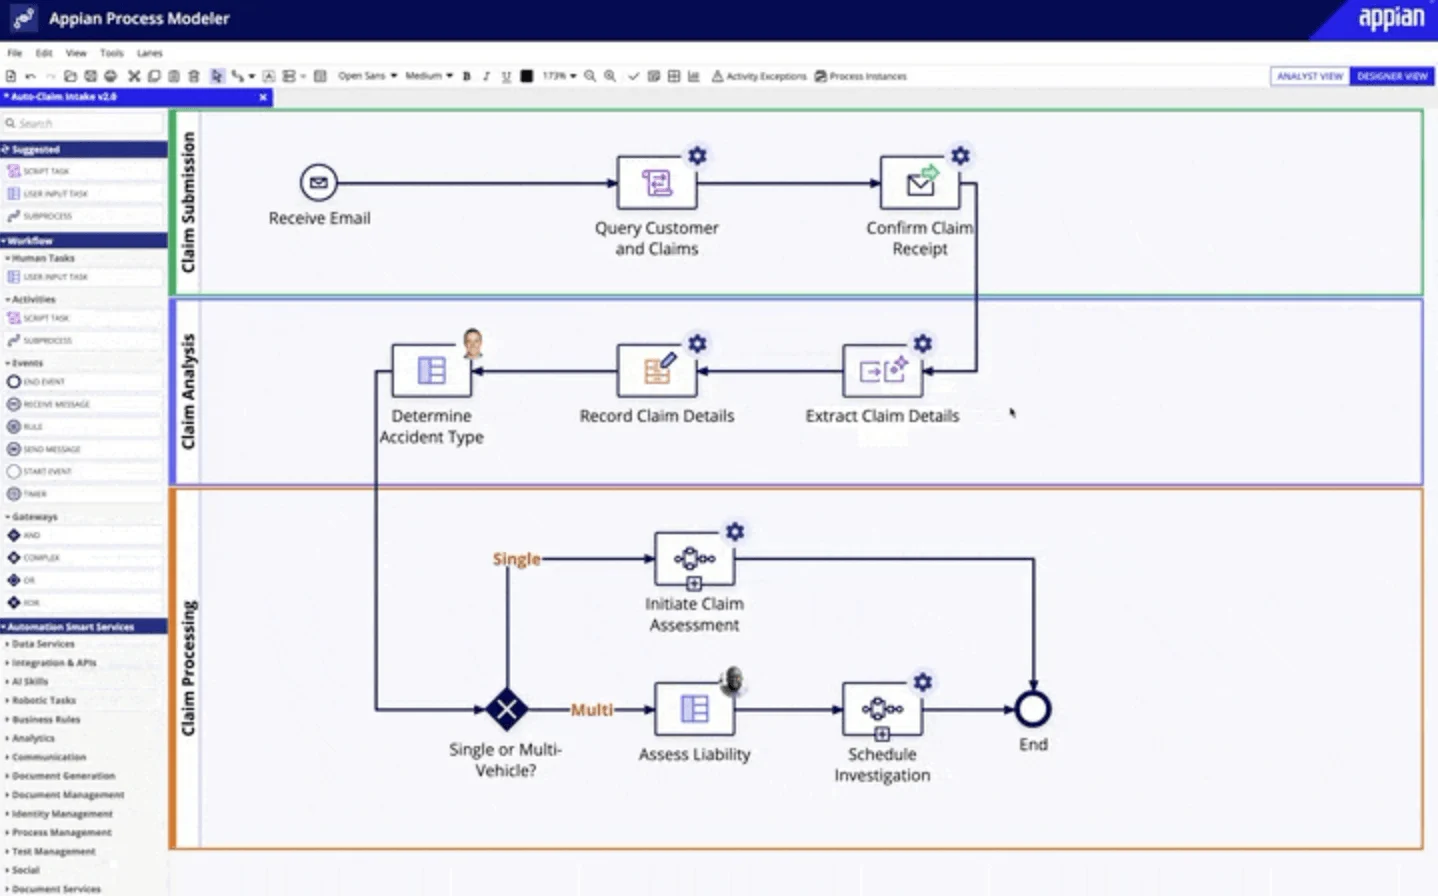Click gear icon on Query Customer node
1438x896 pixels.
point(697,155)
